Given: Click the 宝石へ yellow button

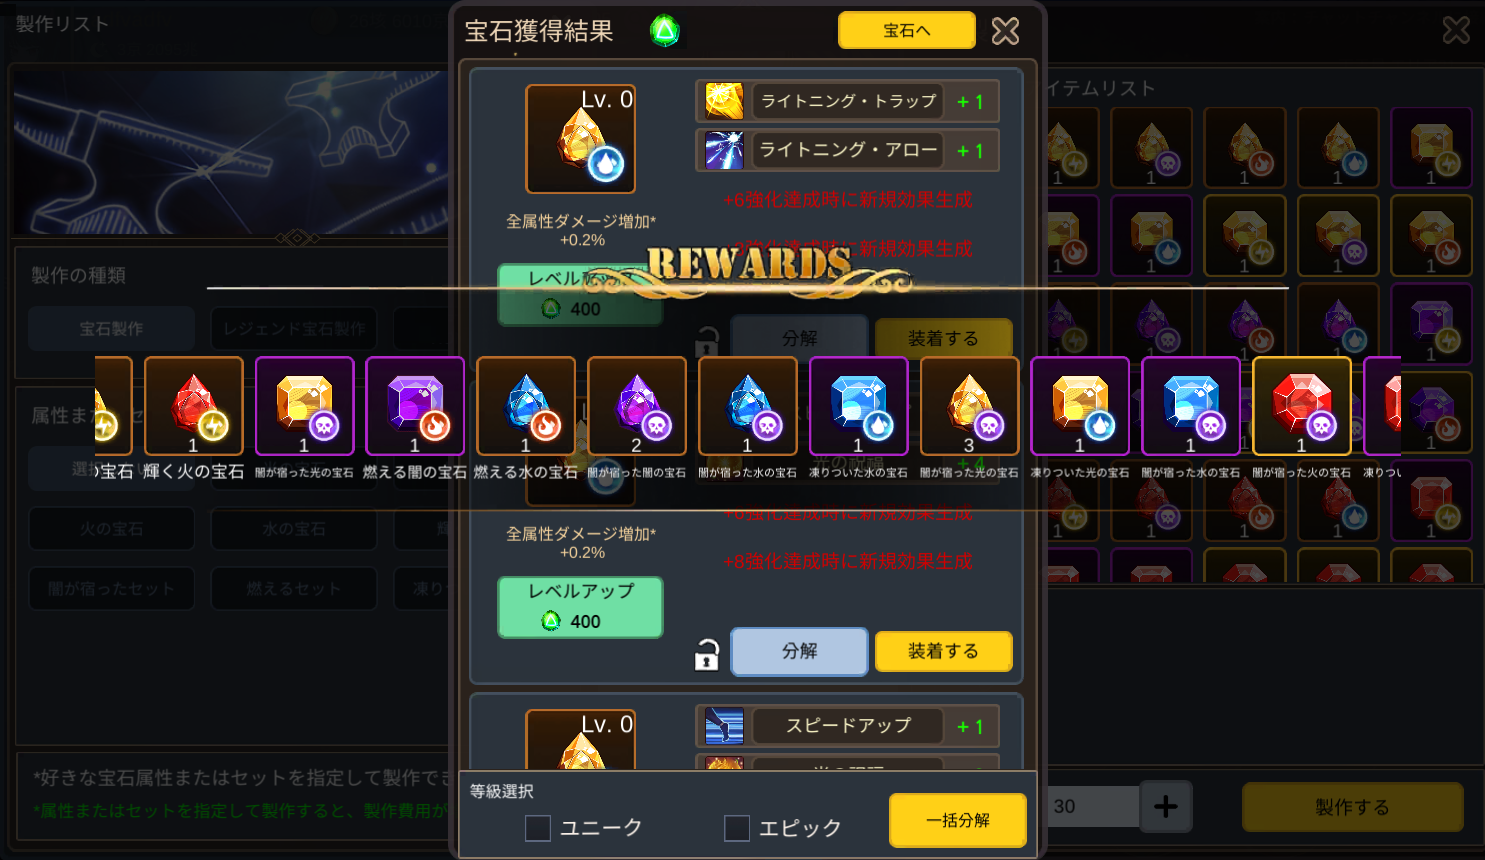Looking at the screenshot, I should tap(907, 30).
